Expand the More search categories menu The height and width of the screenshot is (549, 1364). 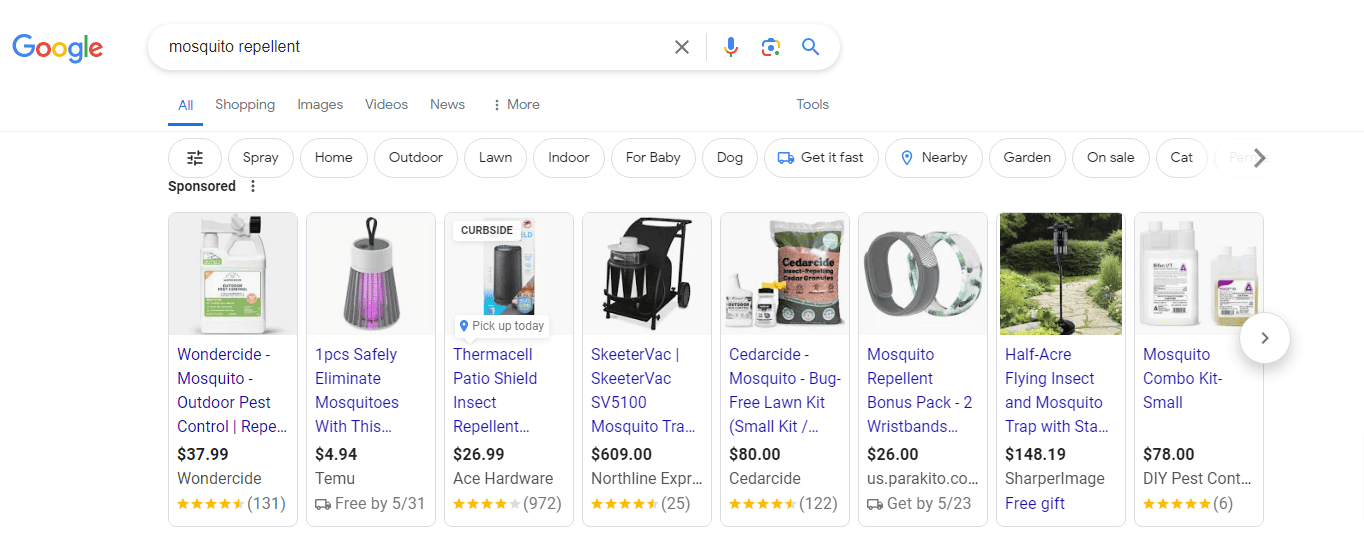point(515,104)
